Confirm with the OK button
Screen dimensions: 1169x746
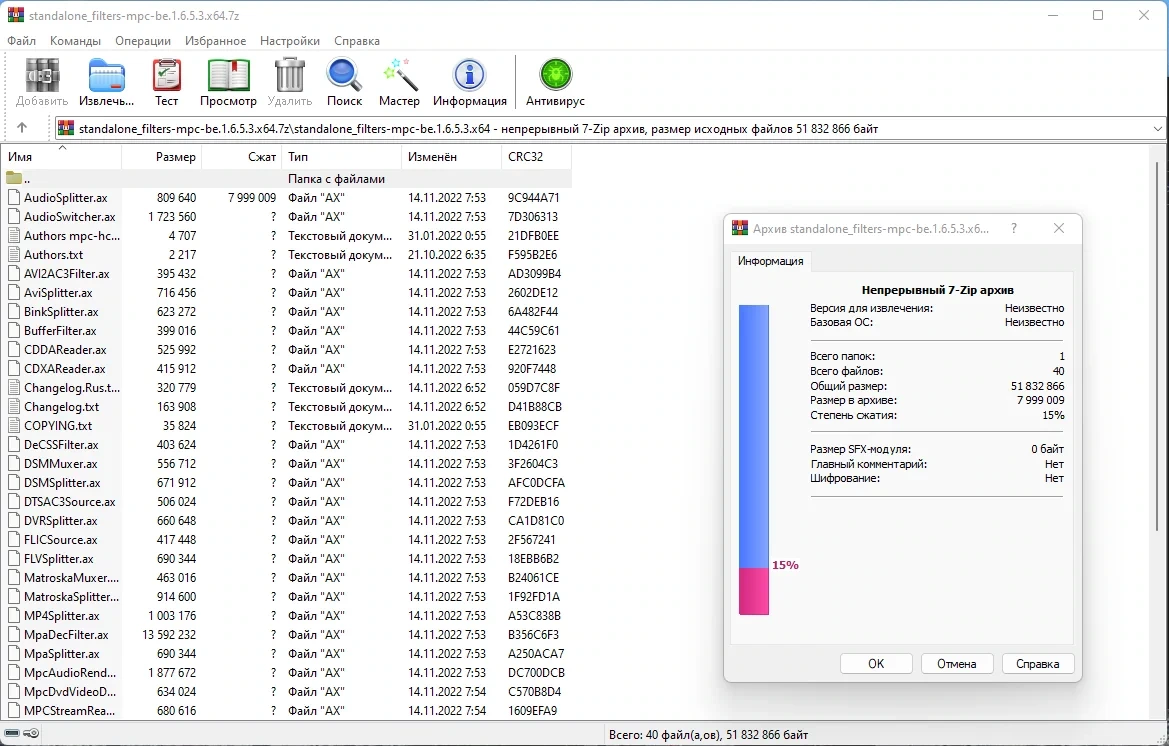[x=876, y=663]
